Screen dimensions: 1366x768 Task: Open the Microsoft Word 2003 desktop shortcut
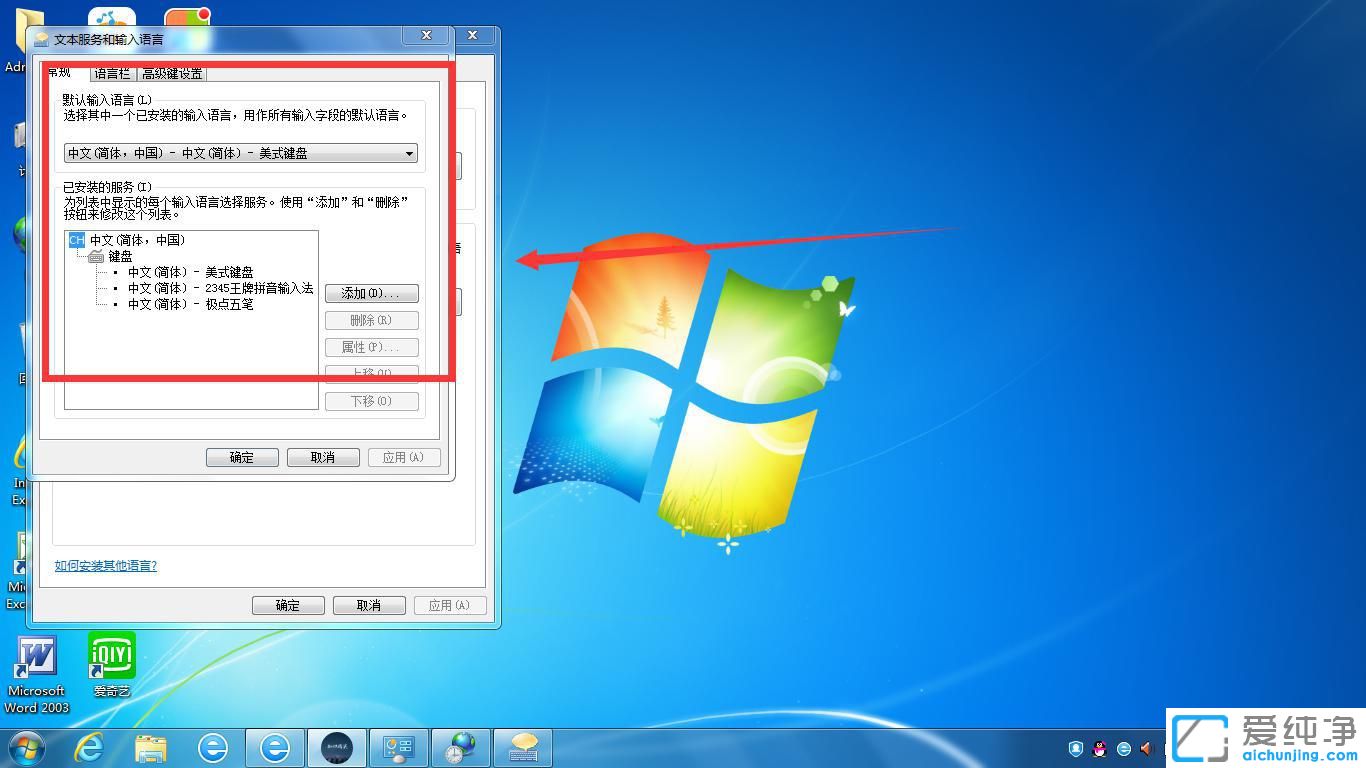[36, 674]
